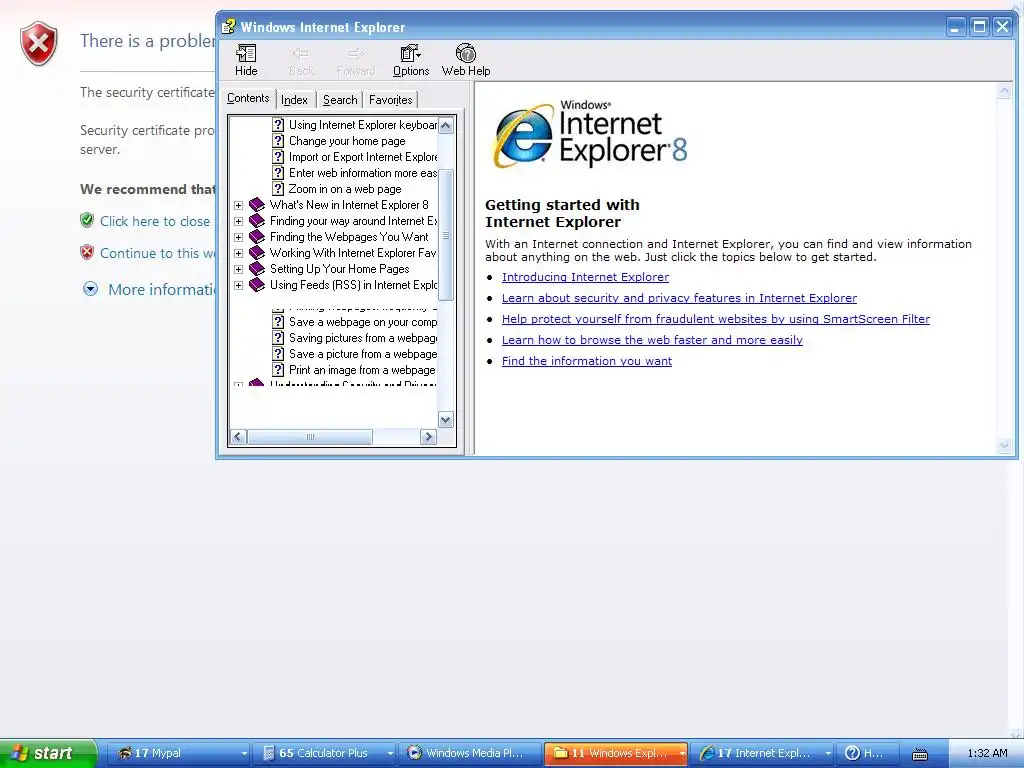Viewport: 1024px width, 768px height.
Task: Click page icon for Import or Export
Action: 278,157
